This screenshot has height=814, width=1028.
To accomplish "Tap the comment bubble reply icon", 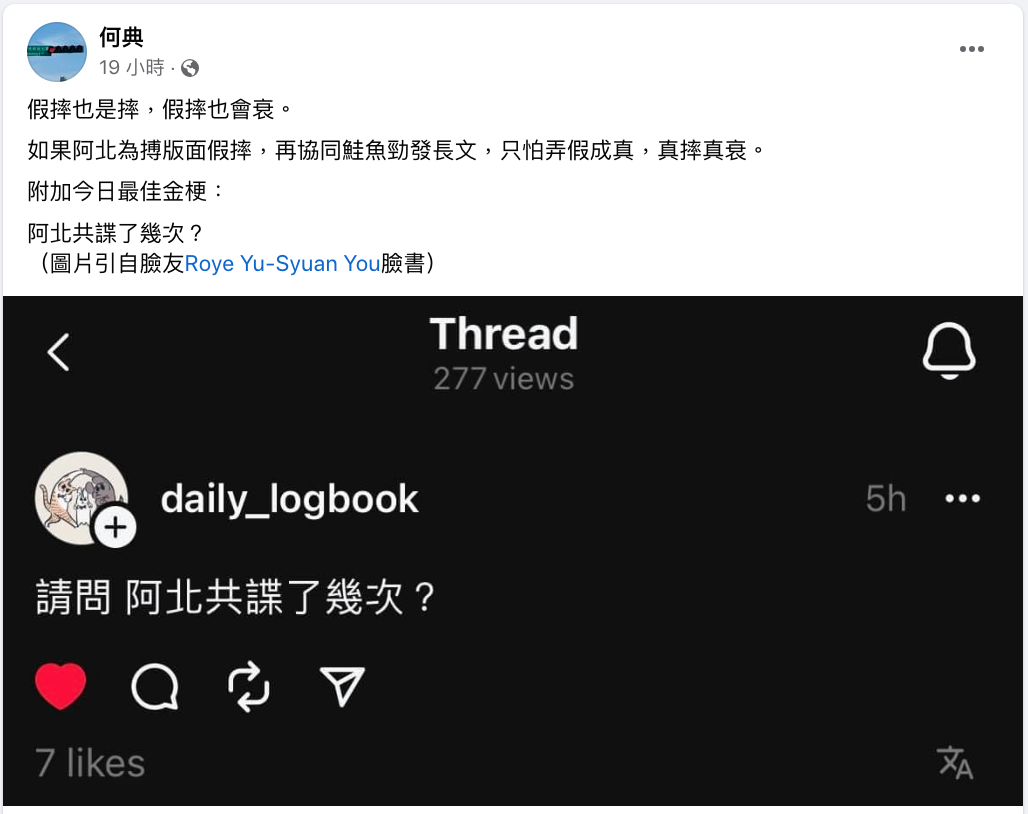I will [155, 687].
